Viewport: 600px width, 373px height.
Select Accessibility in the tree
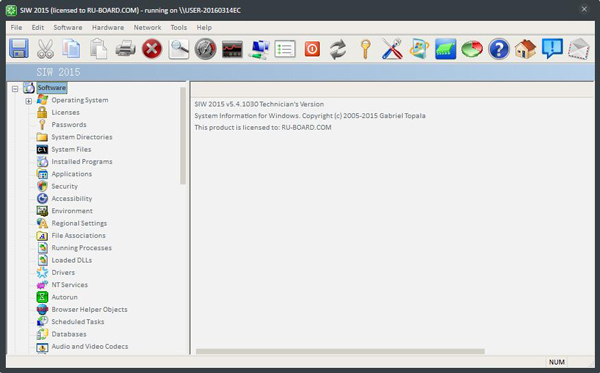coord(72,199)
